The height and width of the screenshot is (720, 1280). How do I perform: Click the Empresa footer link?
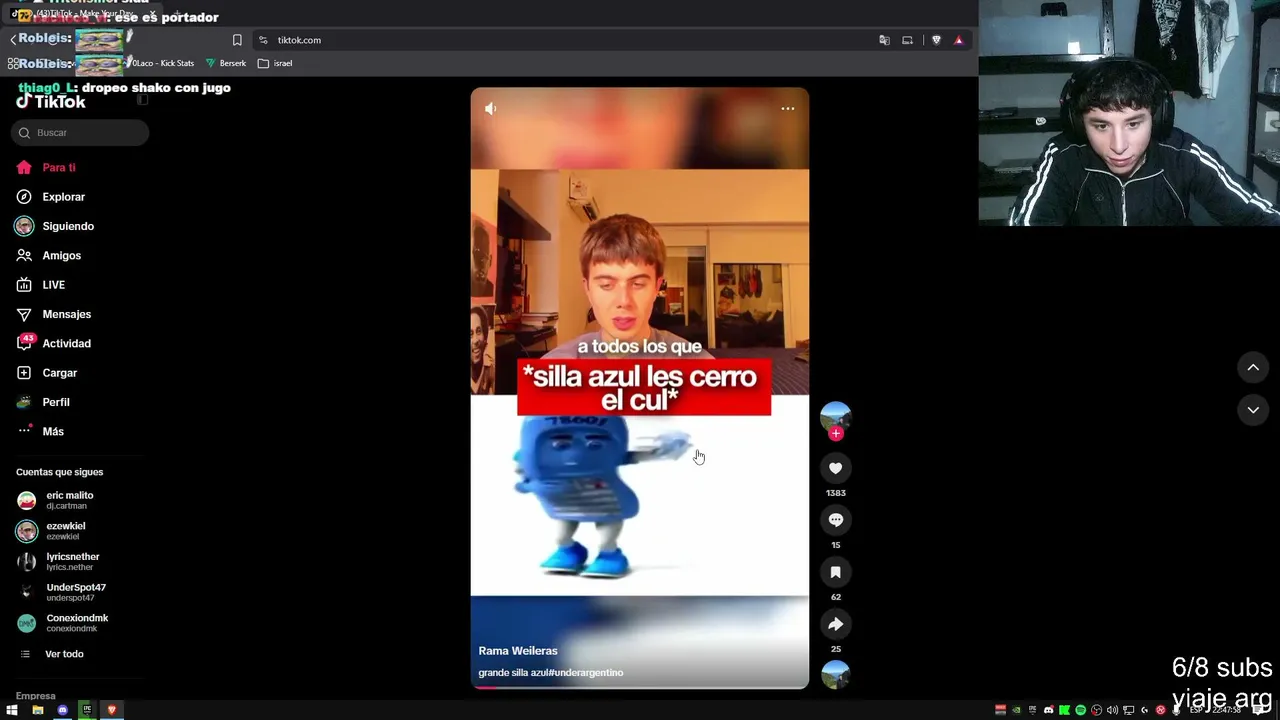36,696
